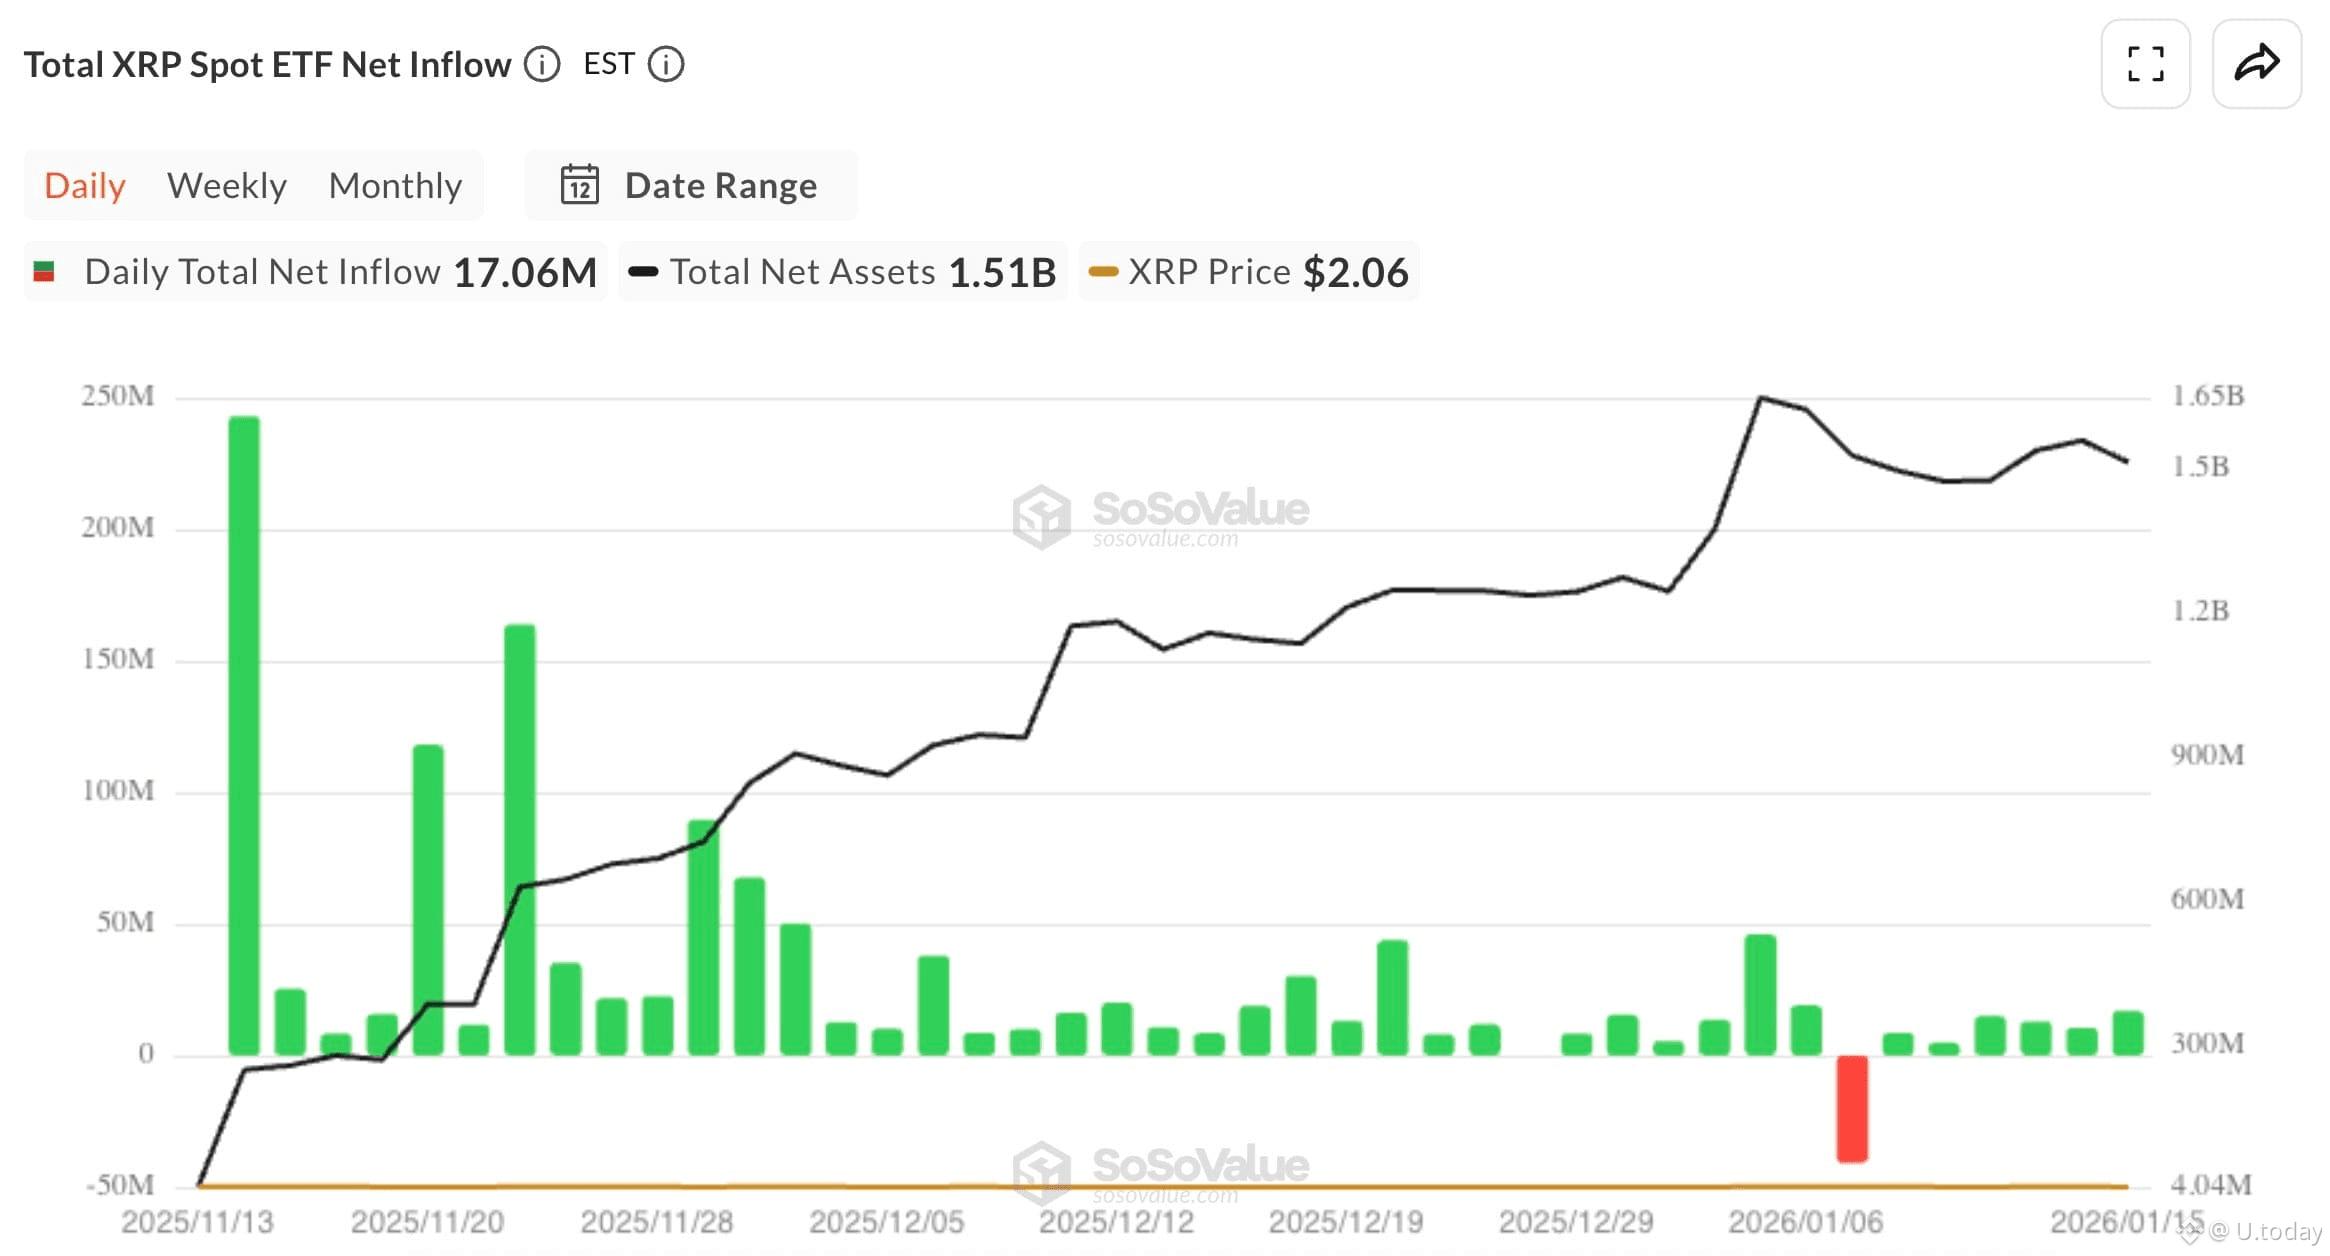Switch to the Weekly tab
Image resolution: width=2330 pixels, height=1256 pixels.
[x=227, y=186]
